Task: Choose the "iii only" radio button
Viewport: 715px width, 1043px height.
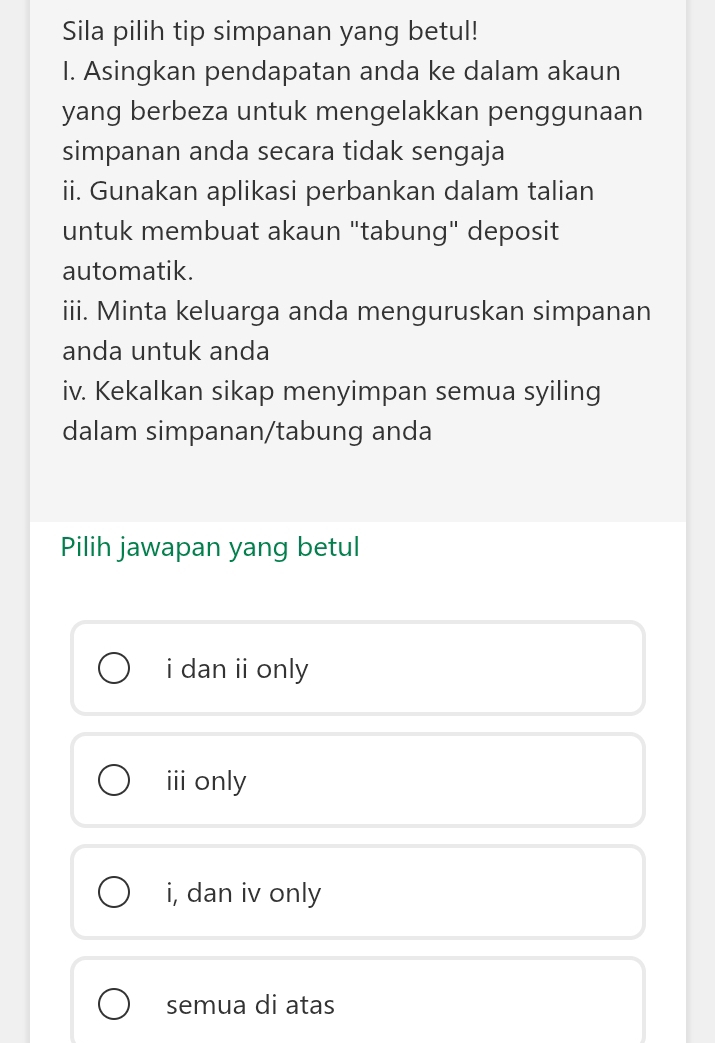Action: pyautogui.click(x=114, y=781)
